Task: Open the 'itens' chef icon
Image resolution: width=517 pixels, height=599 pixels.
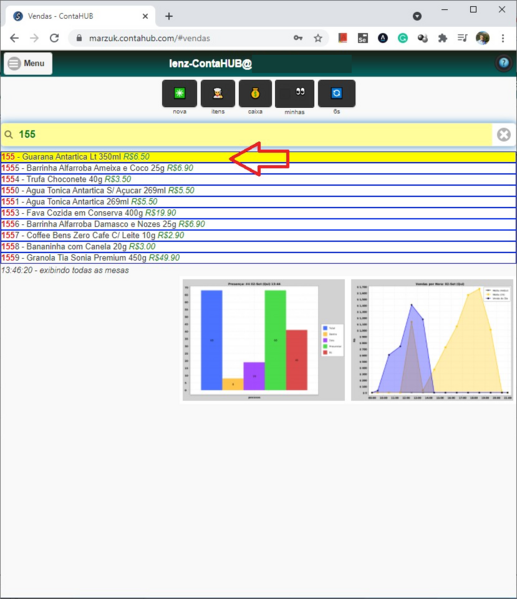Action: tap(218, 93)
